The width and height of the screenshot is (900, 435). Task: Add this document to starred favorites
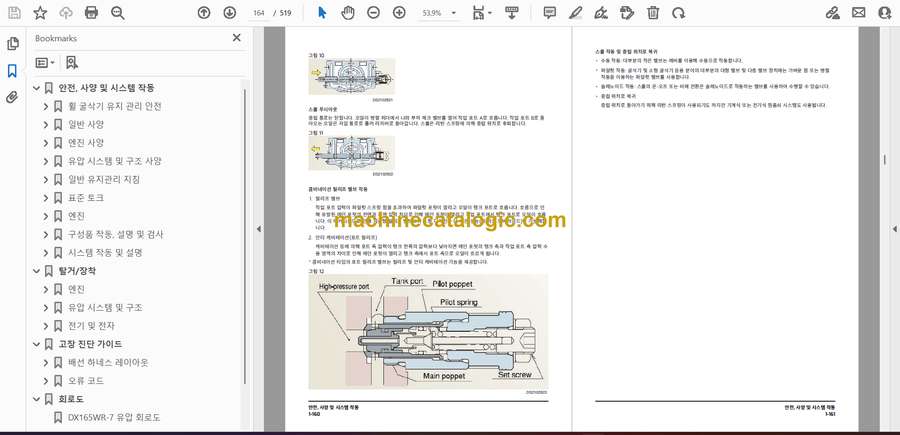[40, 13]
